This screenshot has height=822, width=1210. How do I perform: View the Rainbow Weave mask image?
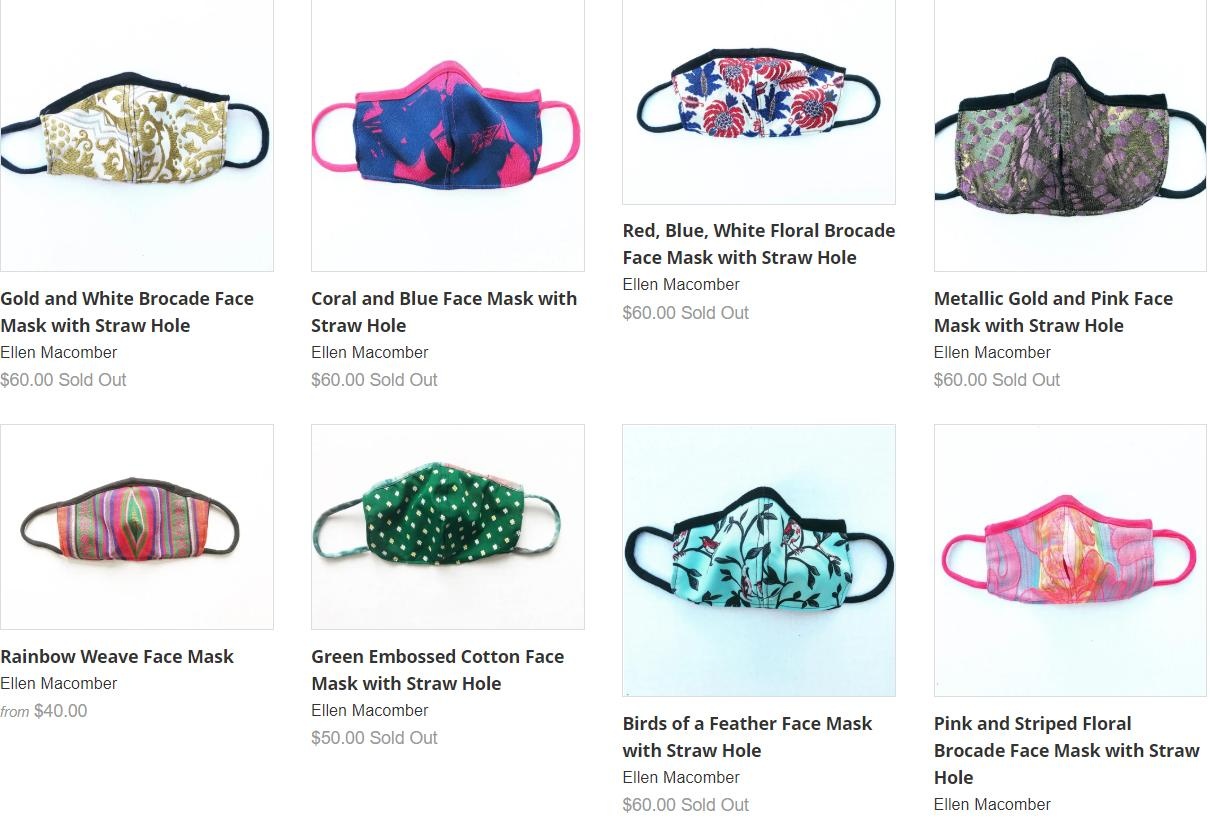click(x=137, y=527)
